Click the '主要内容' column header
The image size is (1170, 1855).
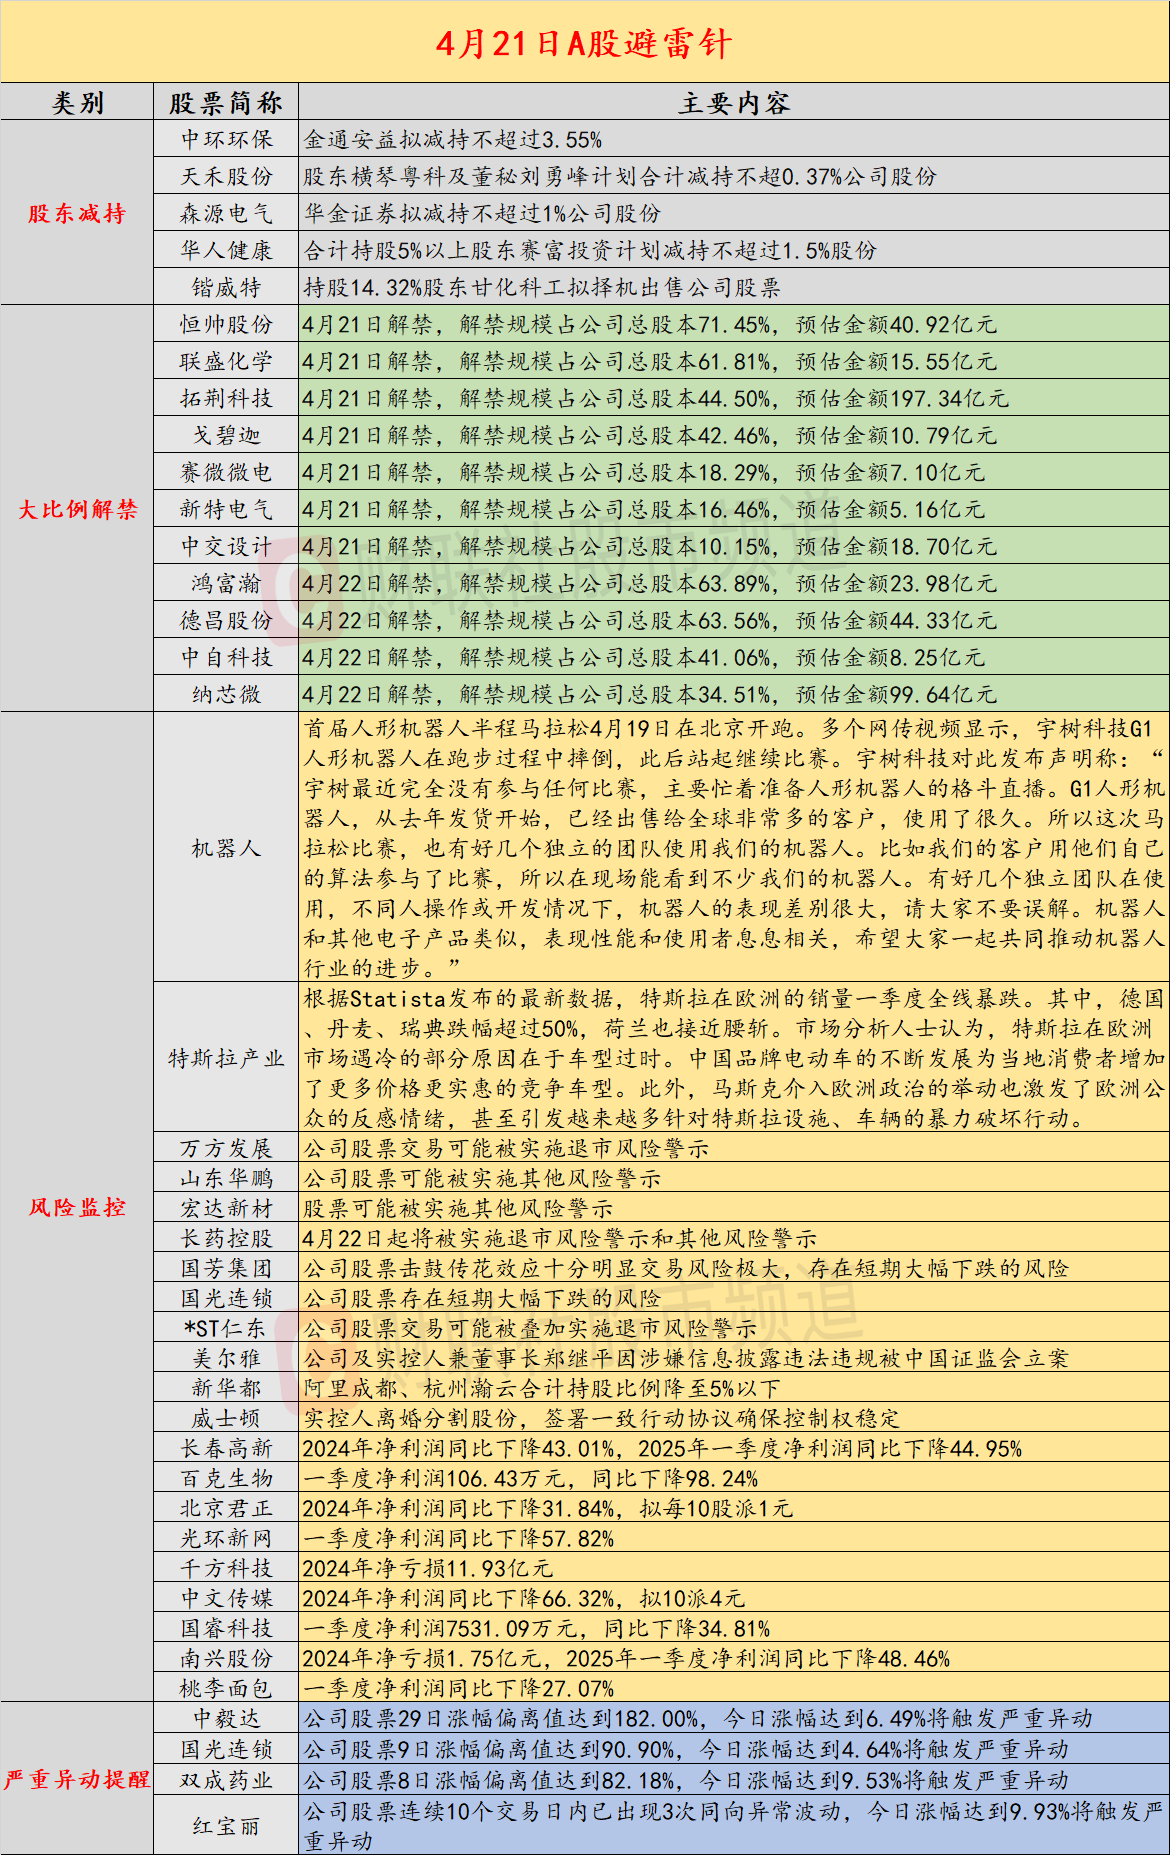(734, 102)
